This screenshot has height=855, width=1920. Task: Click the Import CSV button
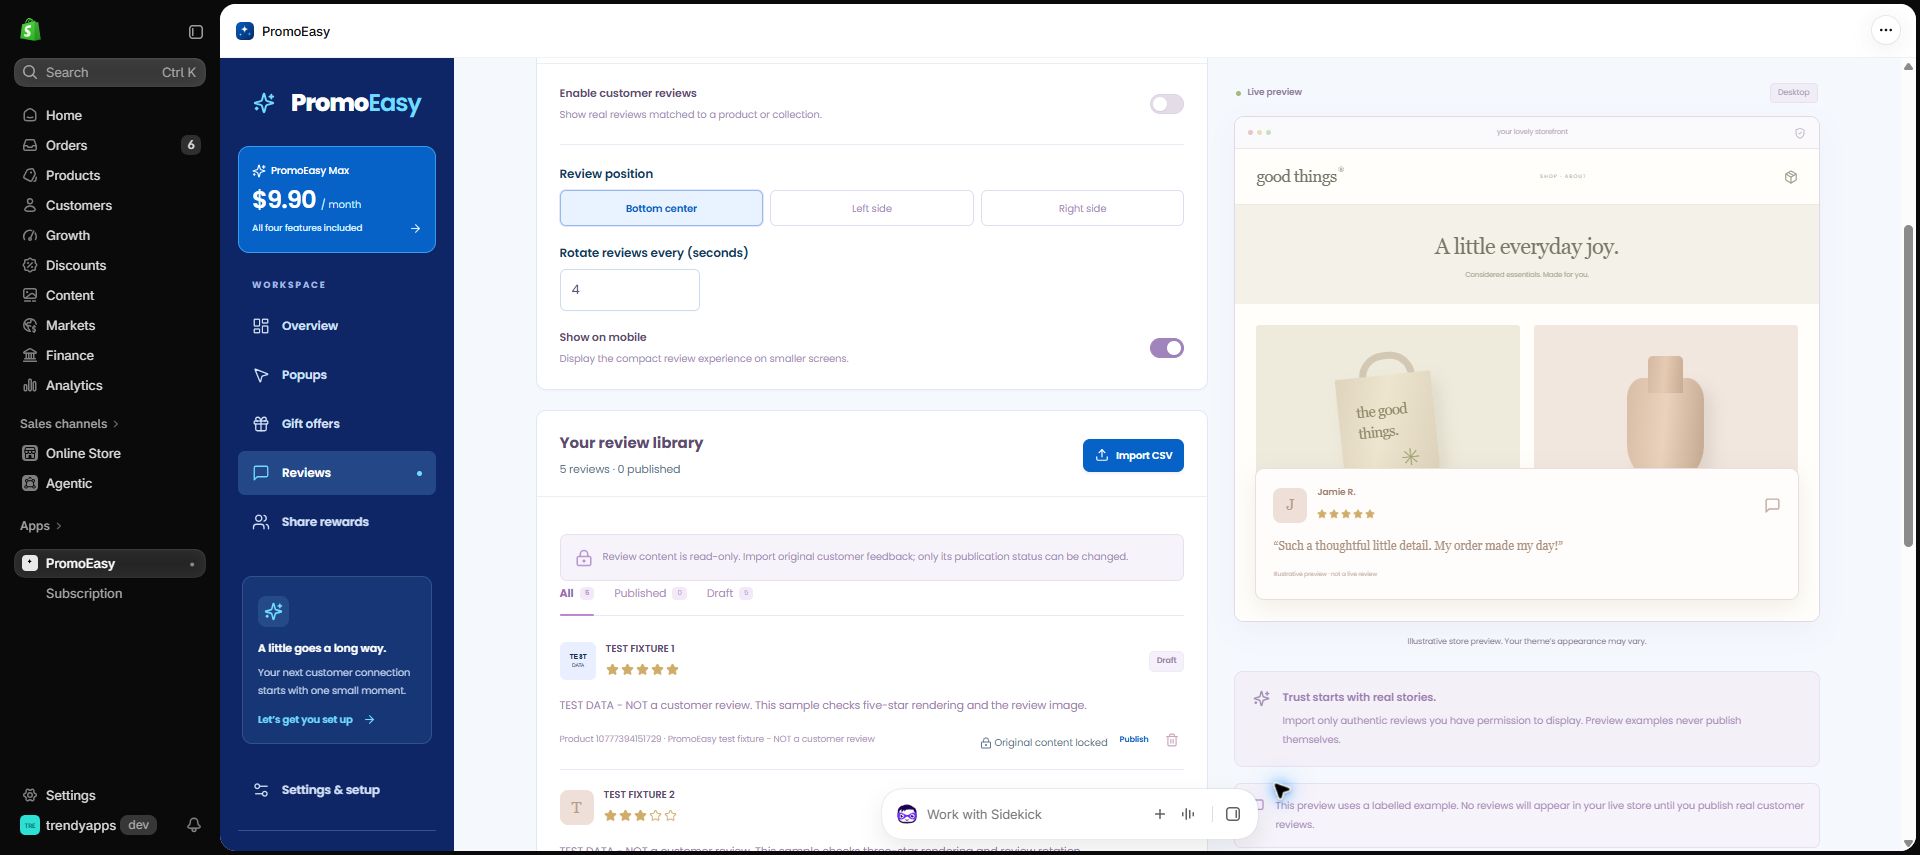coord(1133,455)
